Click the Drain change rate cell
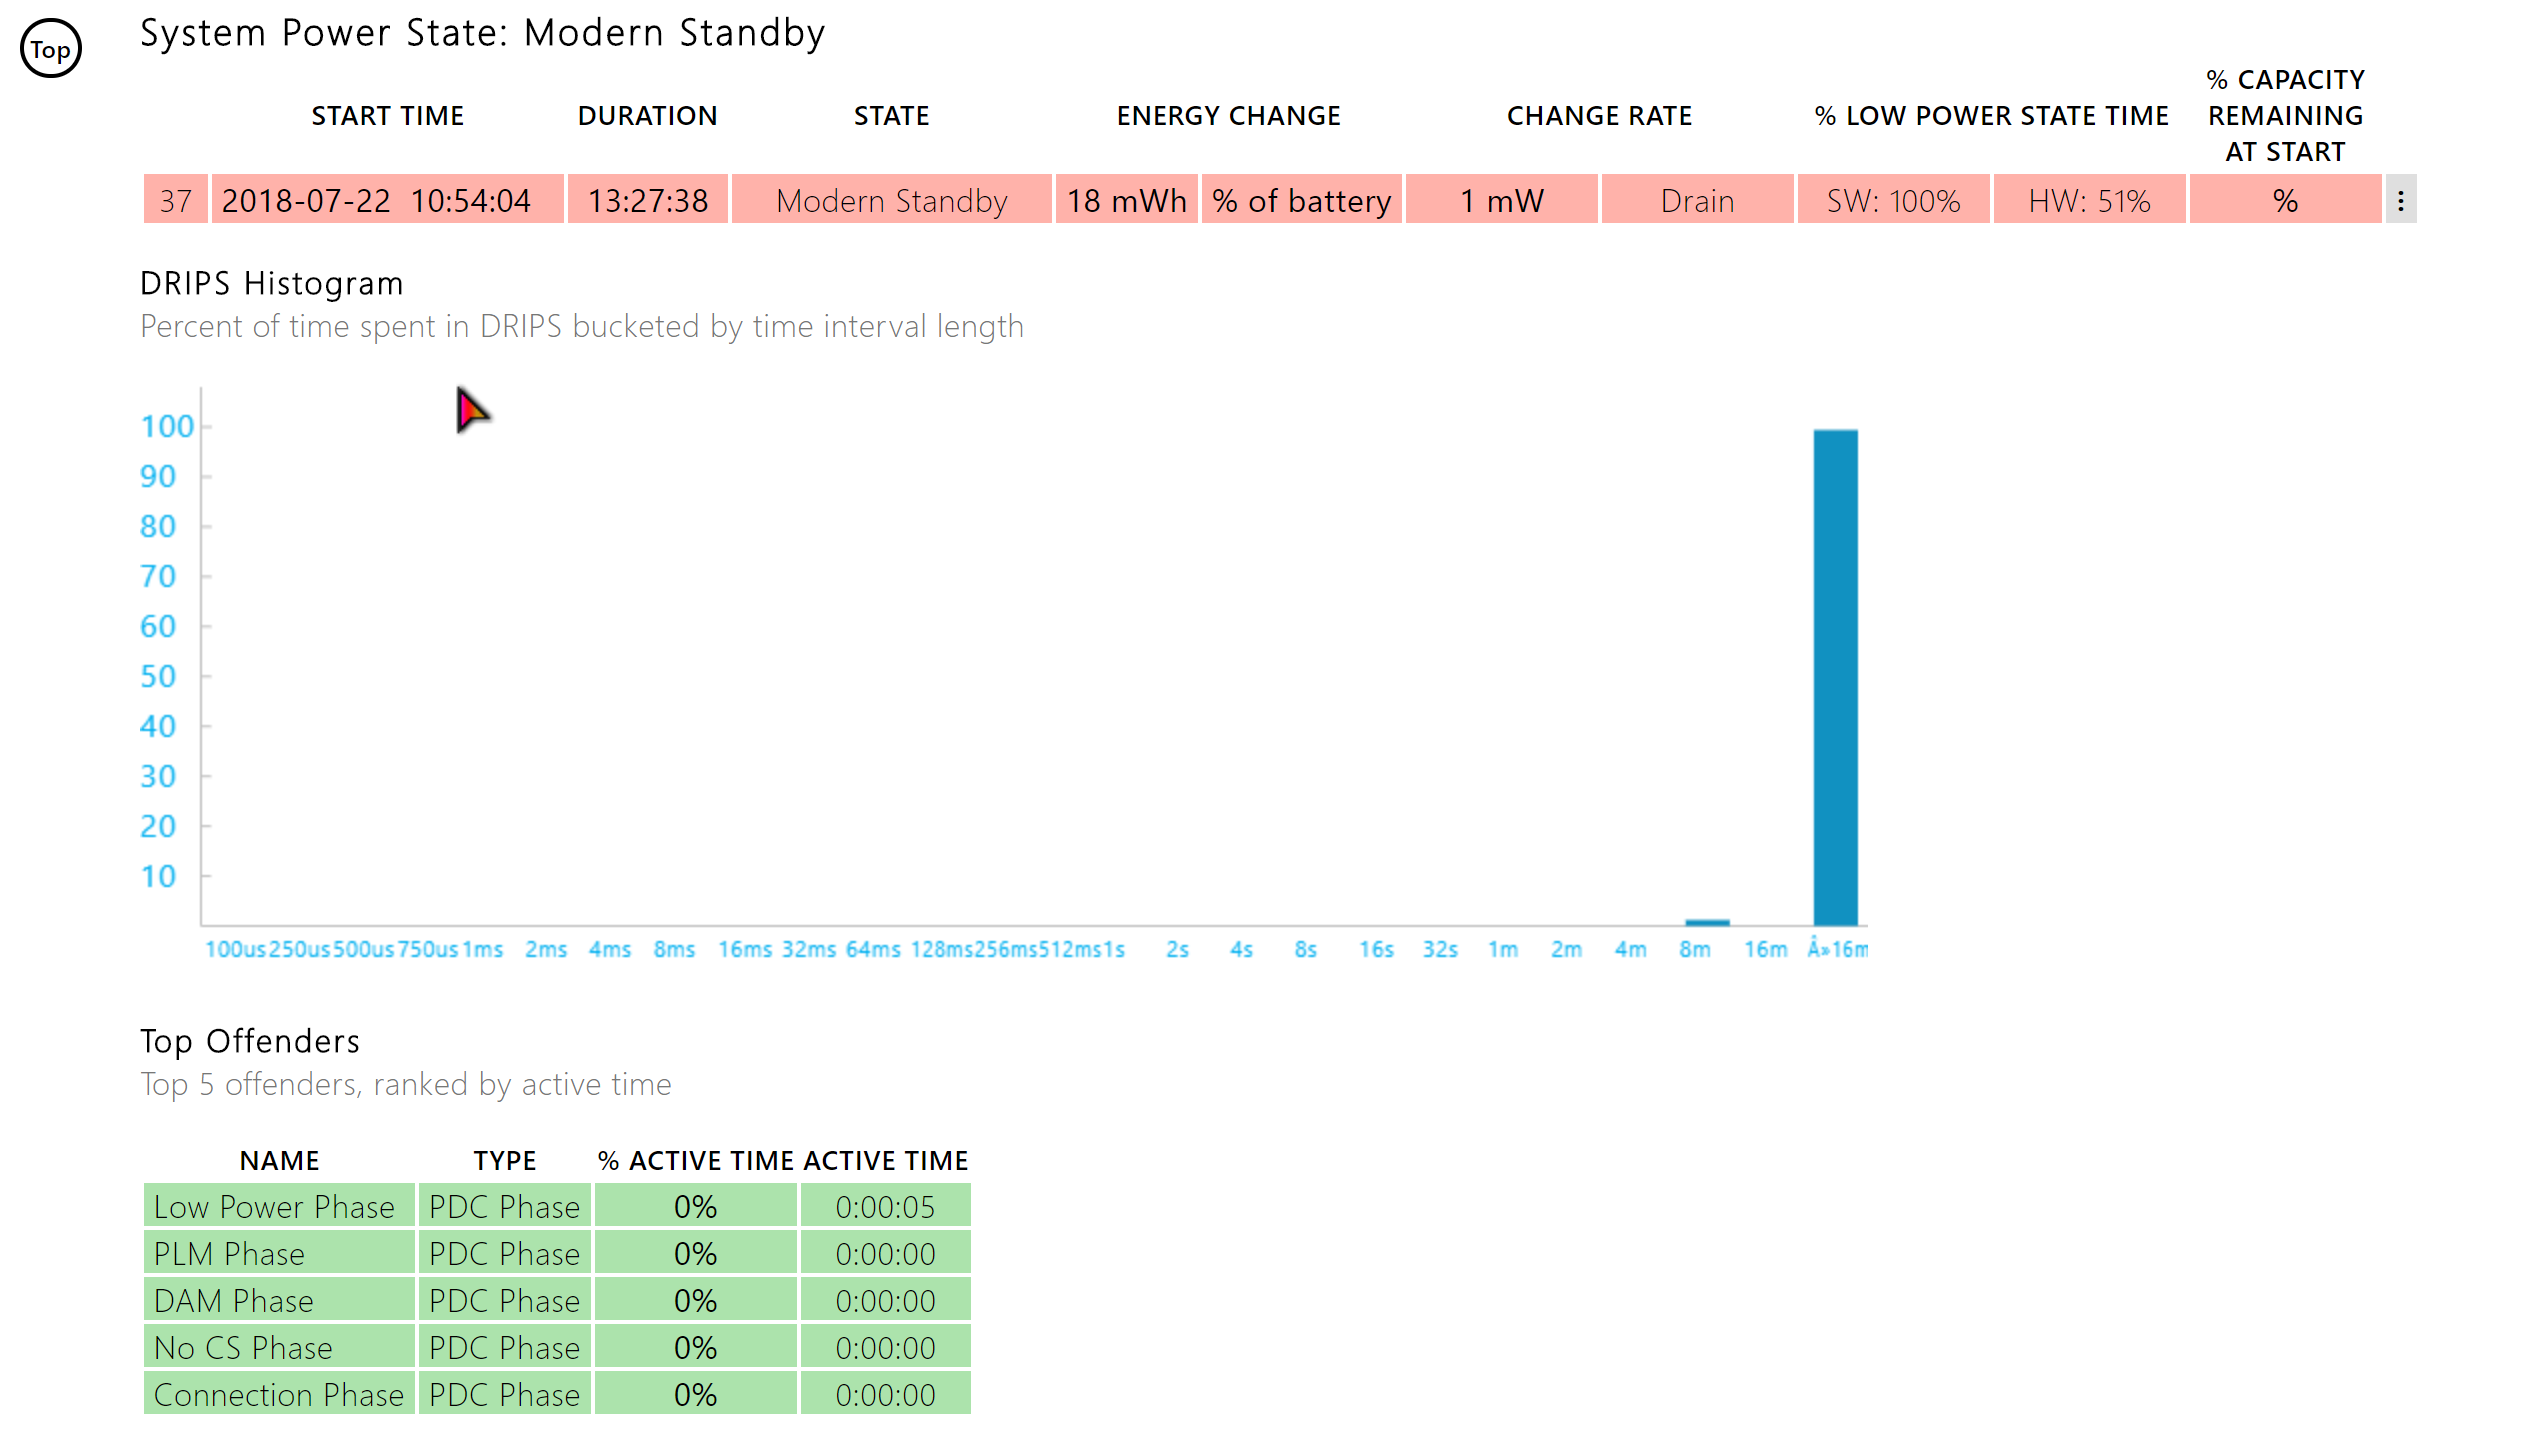This screenshot has height=1452, width=2528. point(1696,201)
